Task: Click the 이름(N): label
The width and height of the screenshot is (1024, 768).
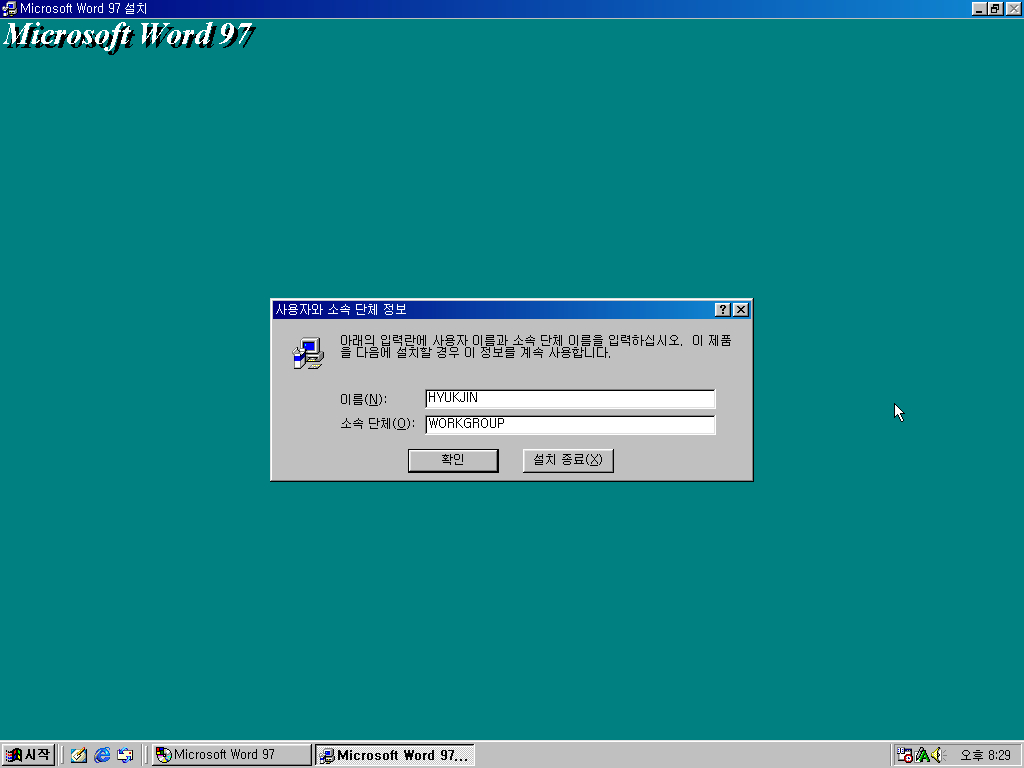Action: 363,399
